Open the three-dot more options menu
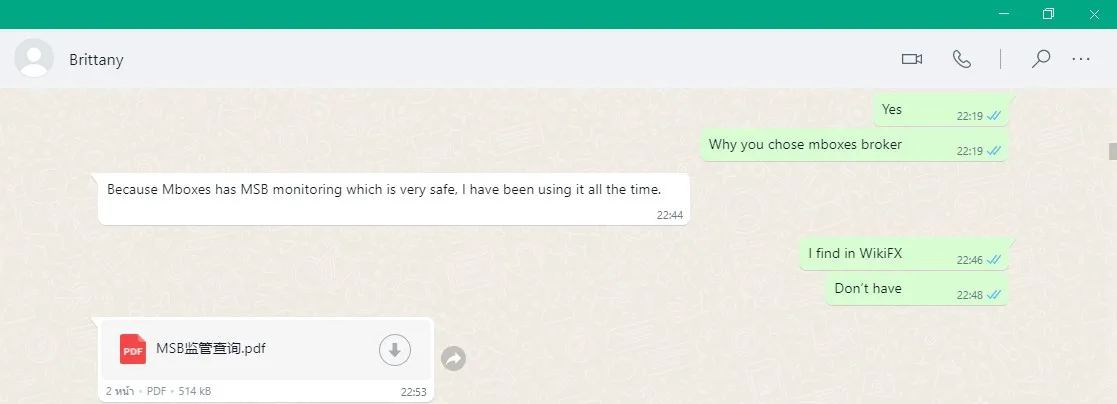1117x404 pixels. click(1081, 59)
